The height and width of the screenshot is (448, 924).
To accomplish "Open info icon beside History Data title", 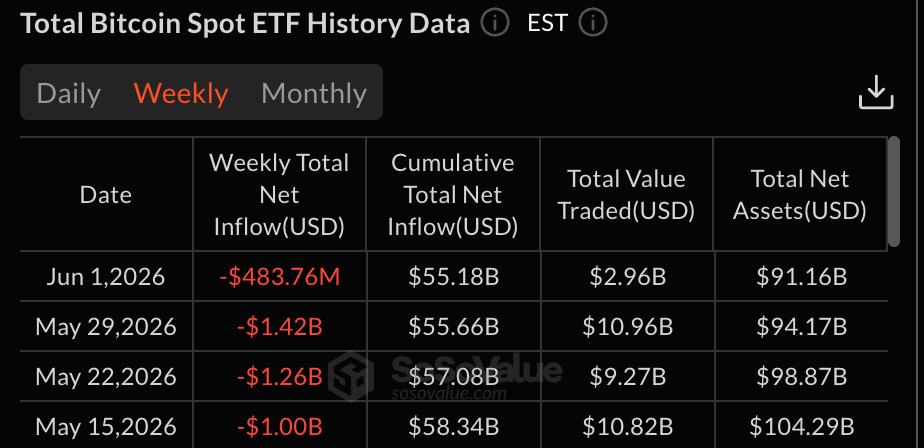I will (x=494, y=24).
